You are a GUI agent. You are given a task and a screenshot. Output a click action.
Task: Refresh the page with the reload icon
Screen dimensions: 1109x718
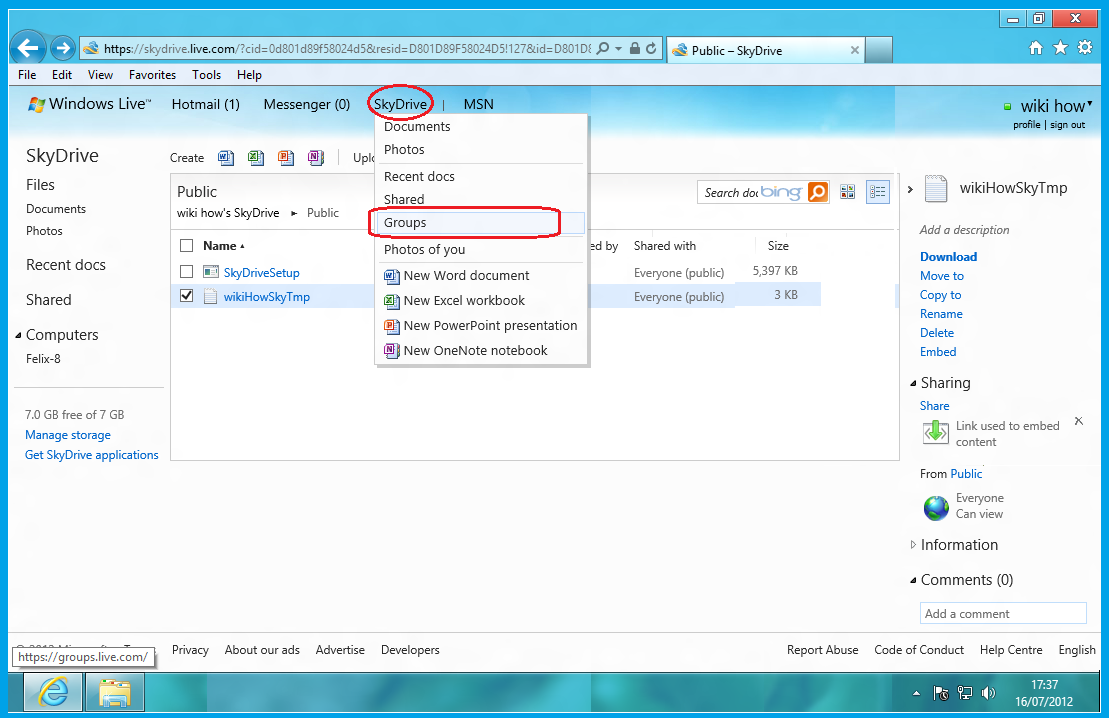pyautogui.click(x=651, y=49)
